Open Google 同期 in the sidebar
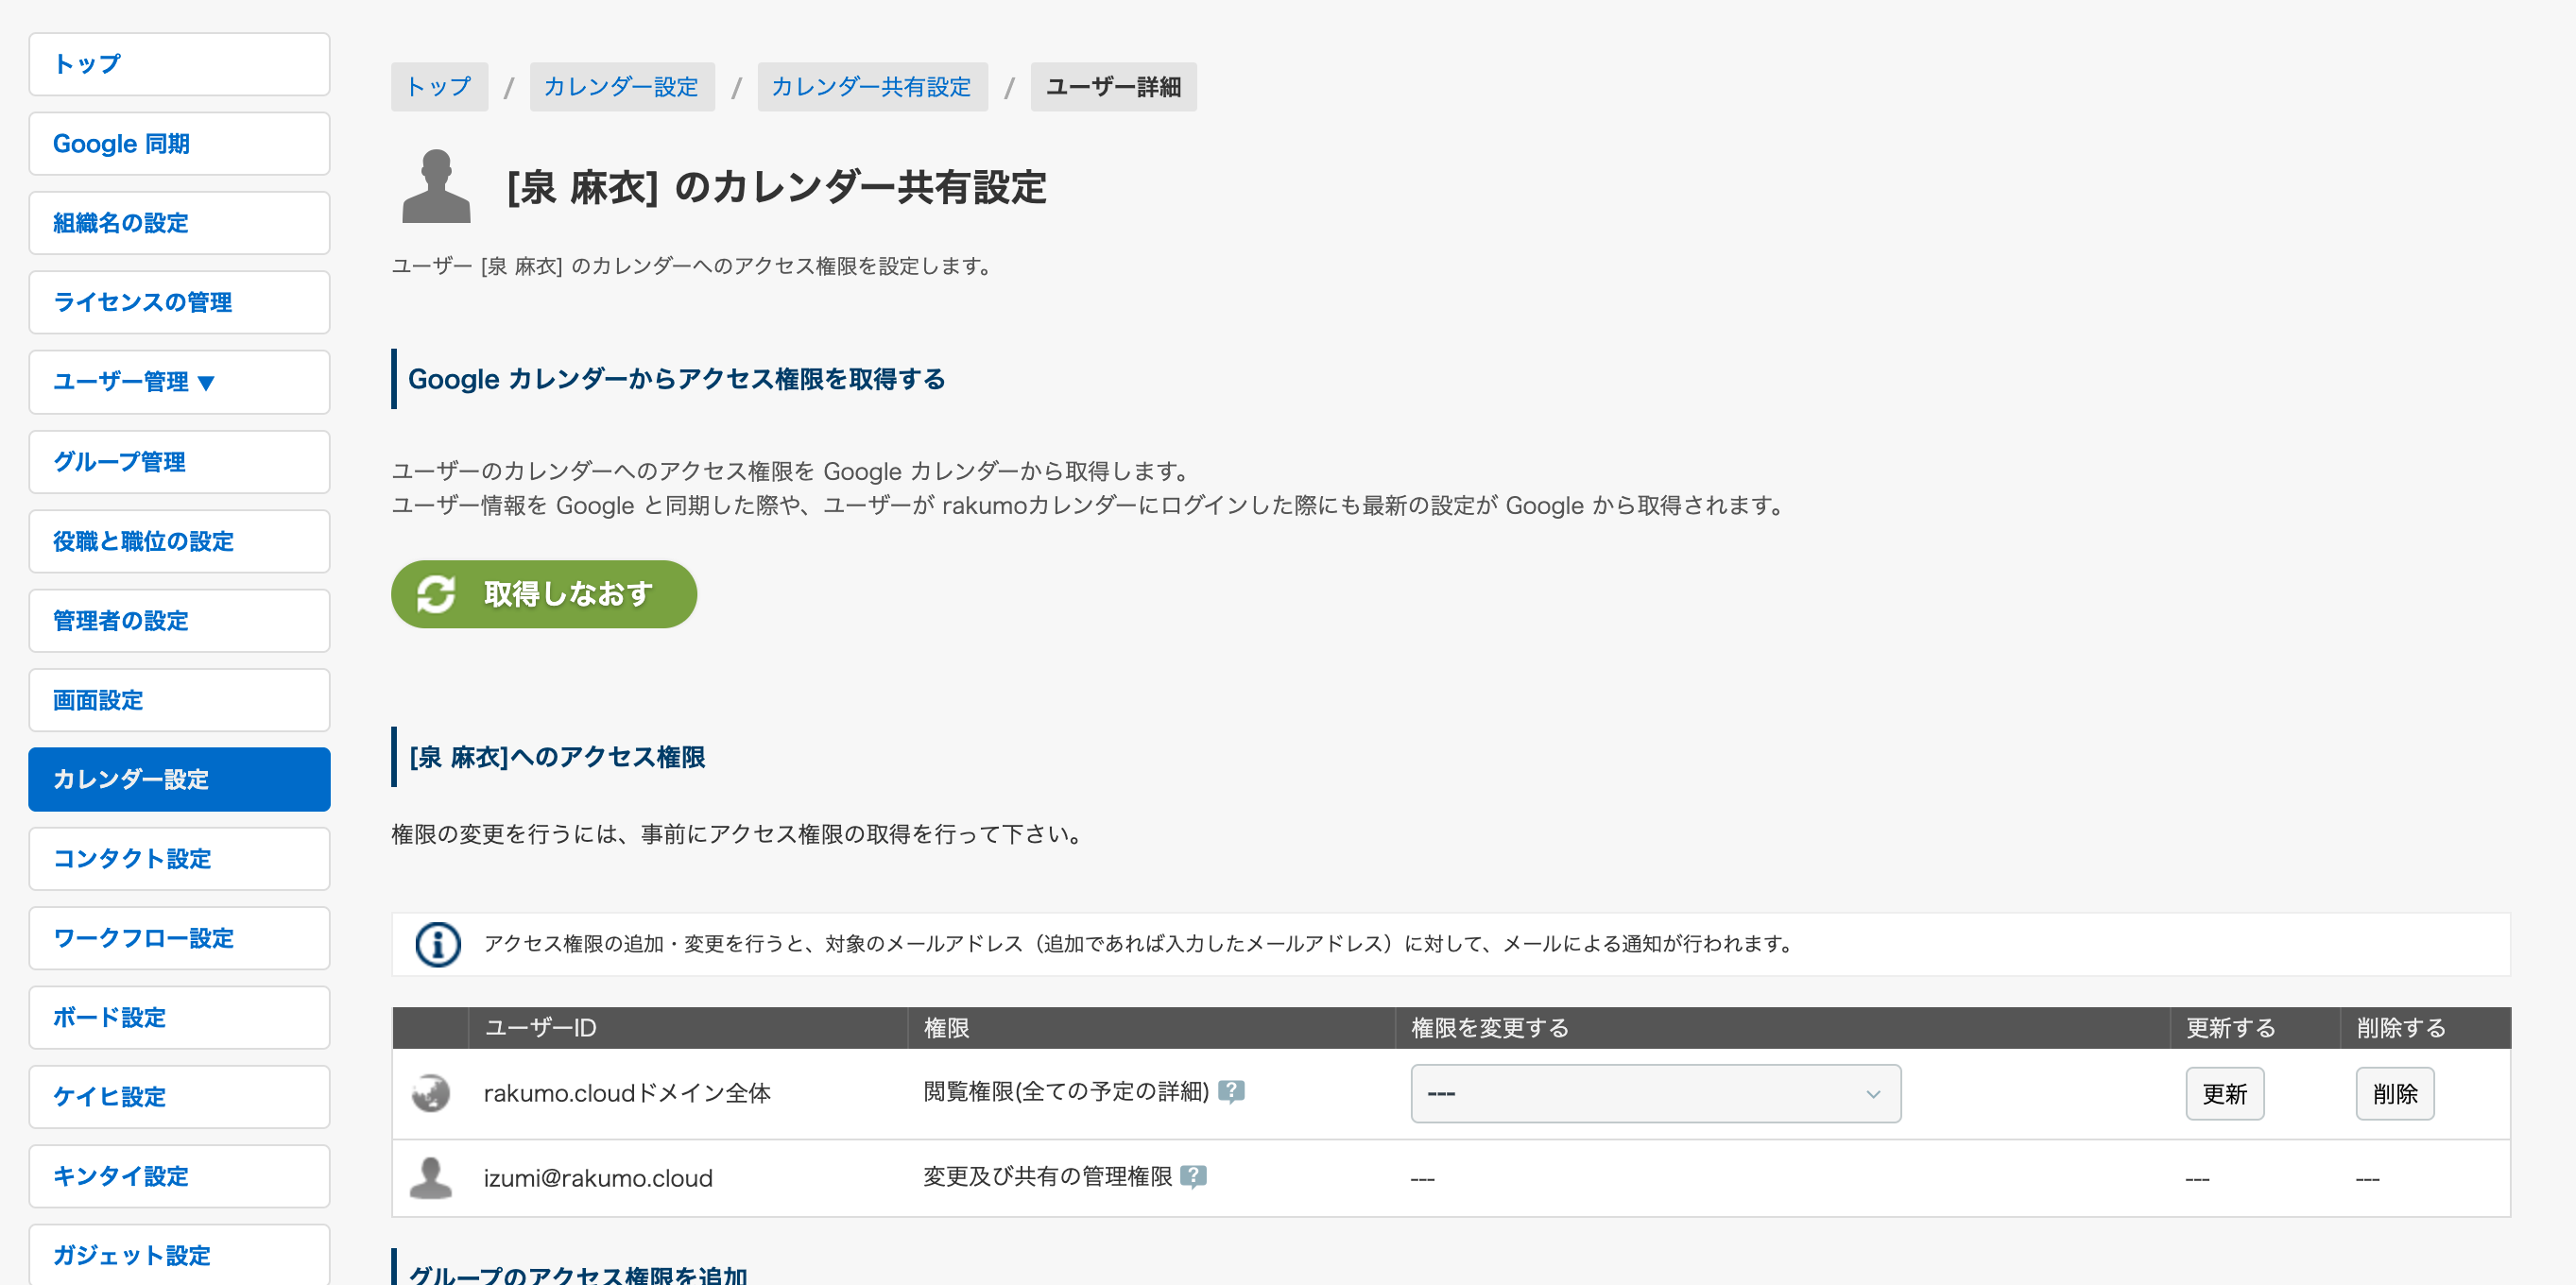 (179, 144)
